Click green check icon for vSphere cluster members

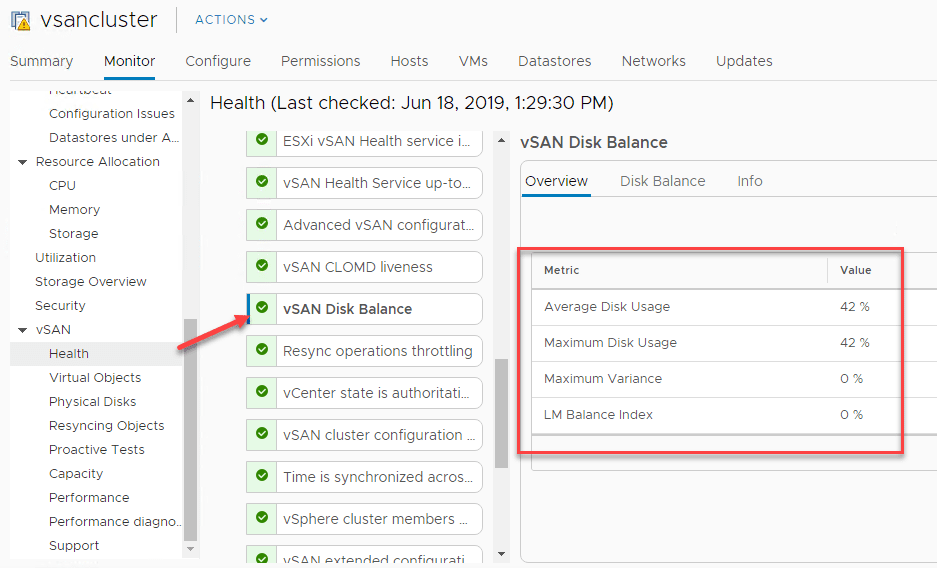262,518
